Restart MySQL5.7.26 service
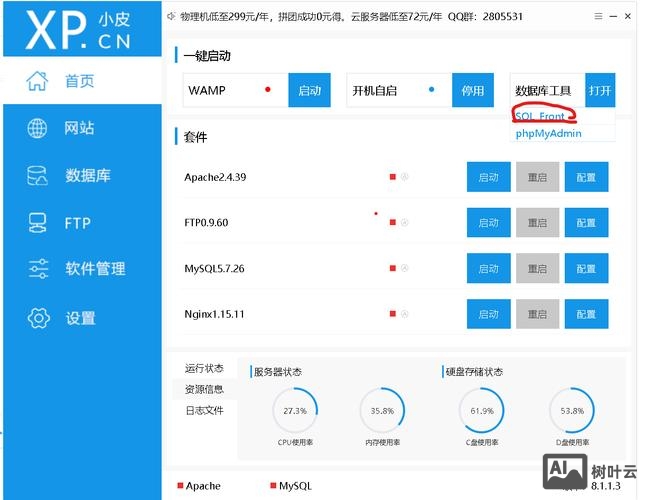 click(537, 268)
